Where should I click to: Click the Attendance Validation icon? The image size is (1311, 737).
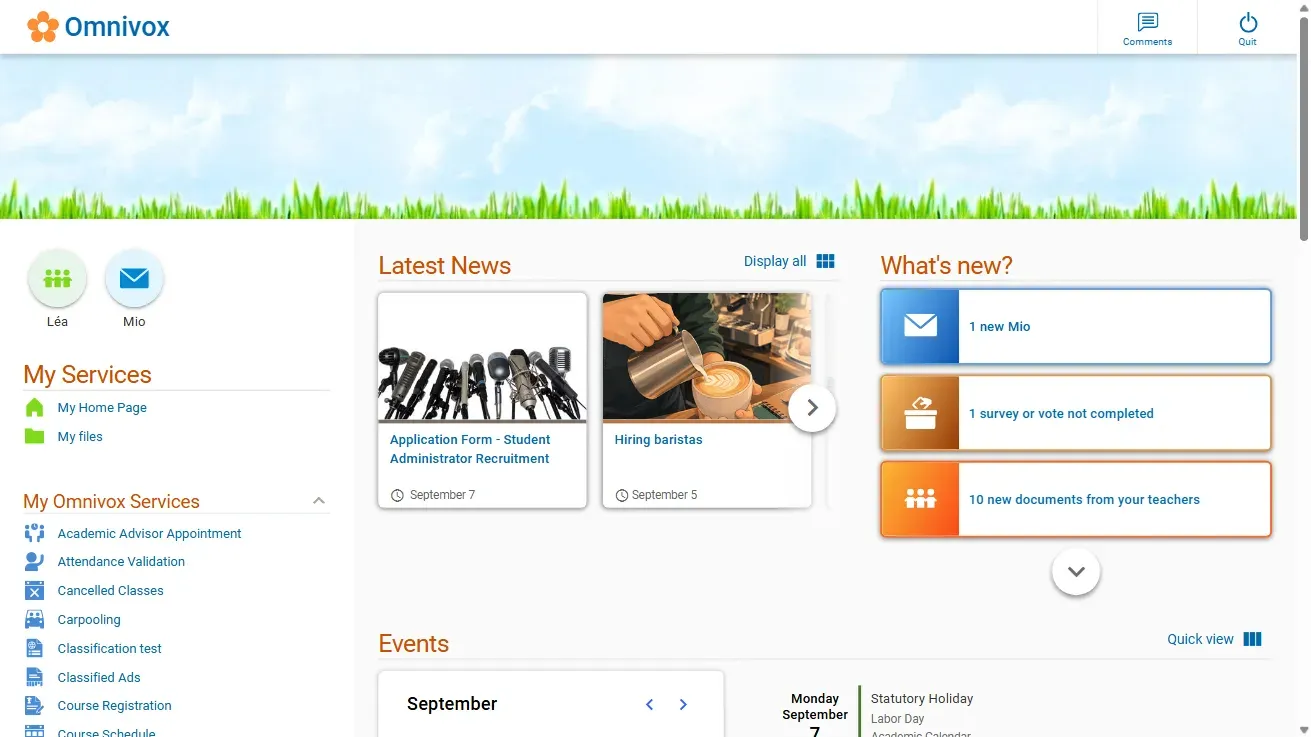click(35, 561)
